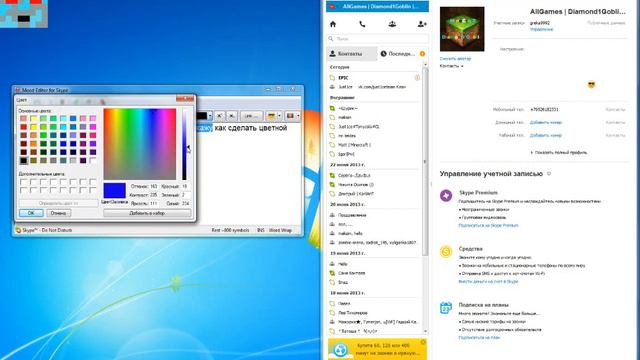Confirm color with OK button

pos(31,213)
